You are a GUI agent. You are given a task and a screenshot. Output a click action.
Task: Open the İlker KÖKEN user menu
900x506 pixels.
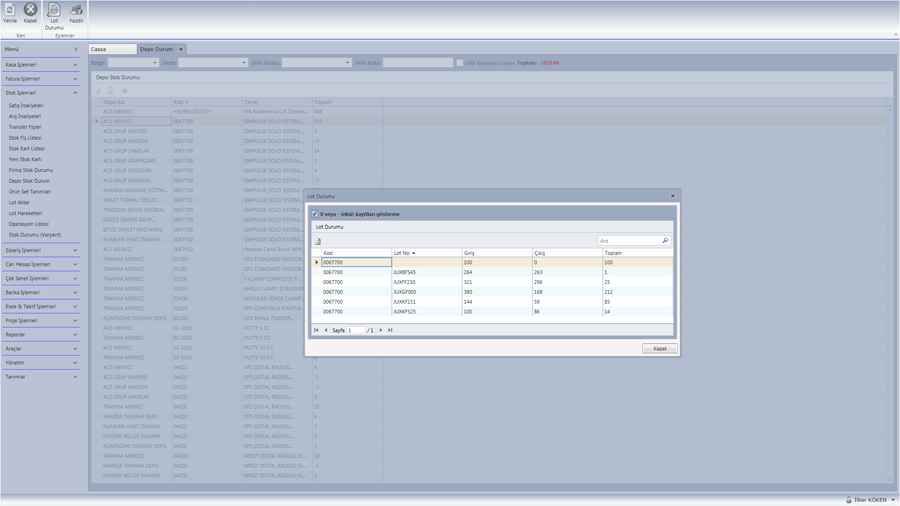coord(870,500)
